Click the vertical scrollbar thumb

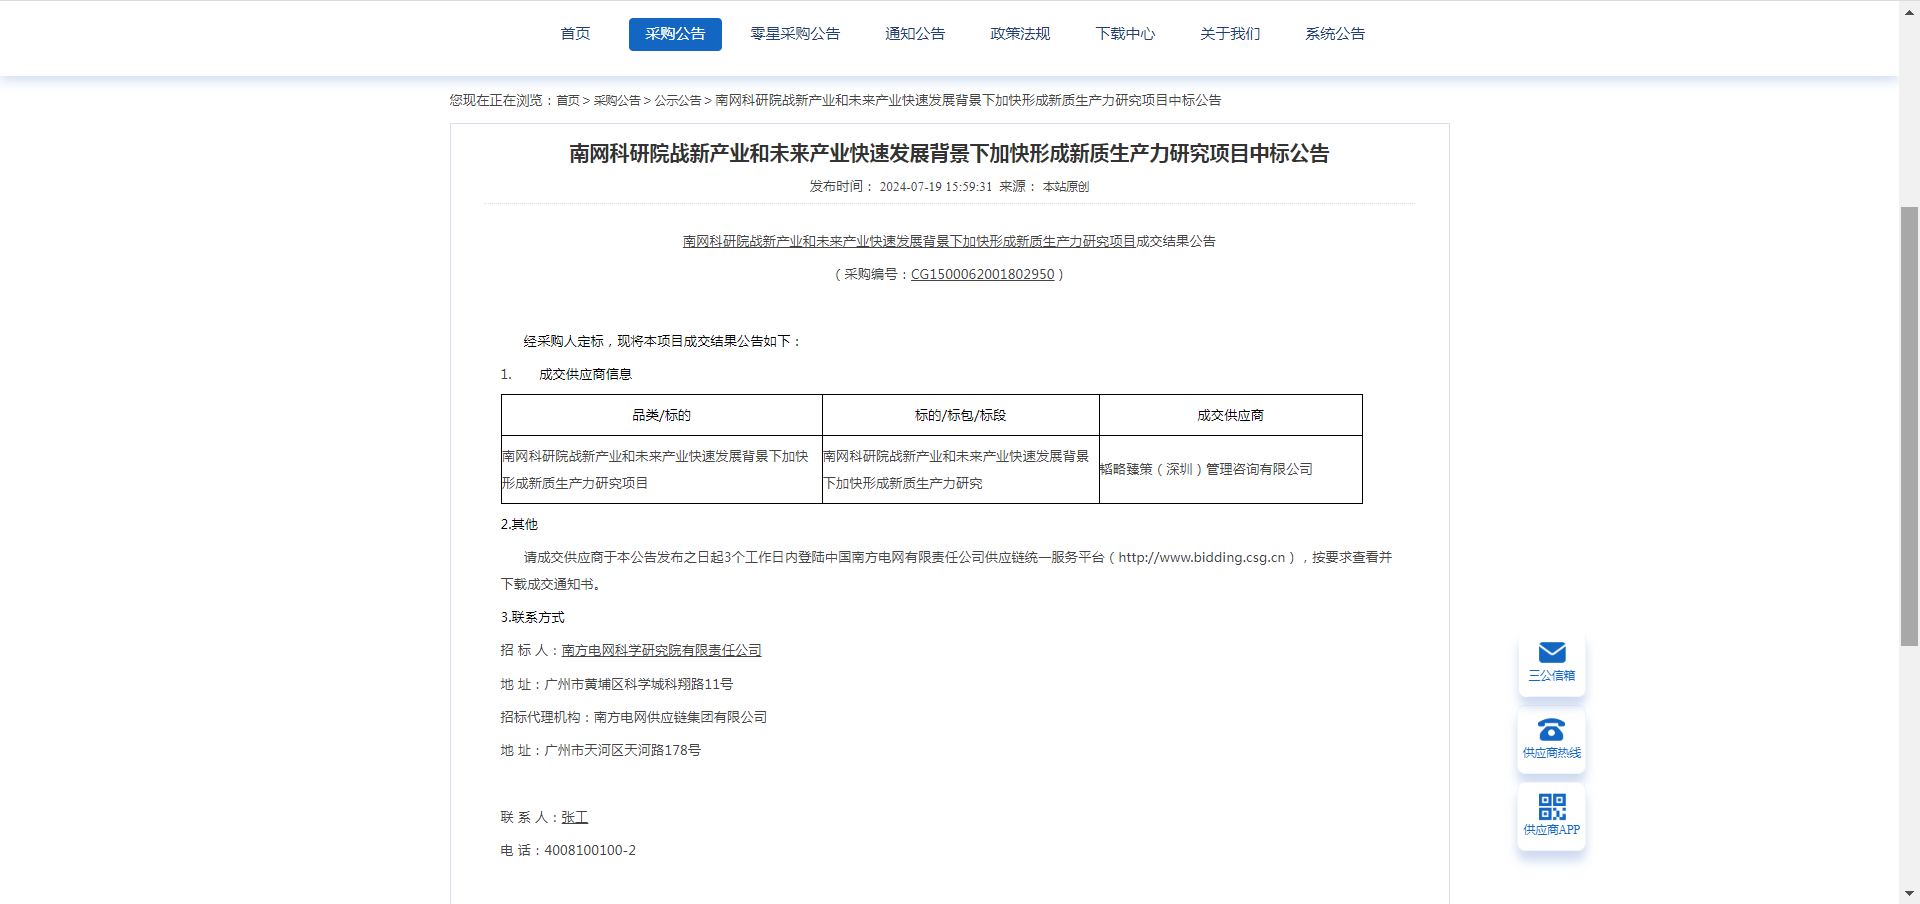(1909, 426)
